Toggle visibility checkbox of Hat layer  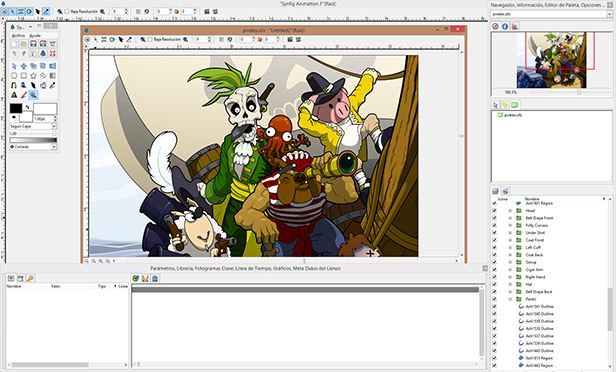(x=494, y=284)
